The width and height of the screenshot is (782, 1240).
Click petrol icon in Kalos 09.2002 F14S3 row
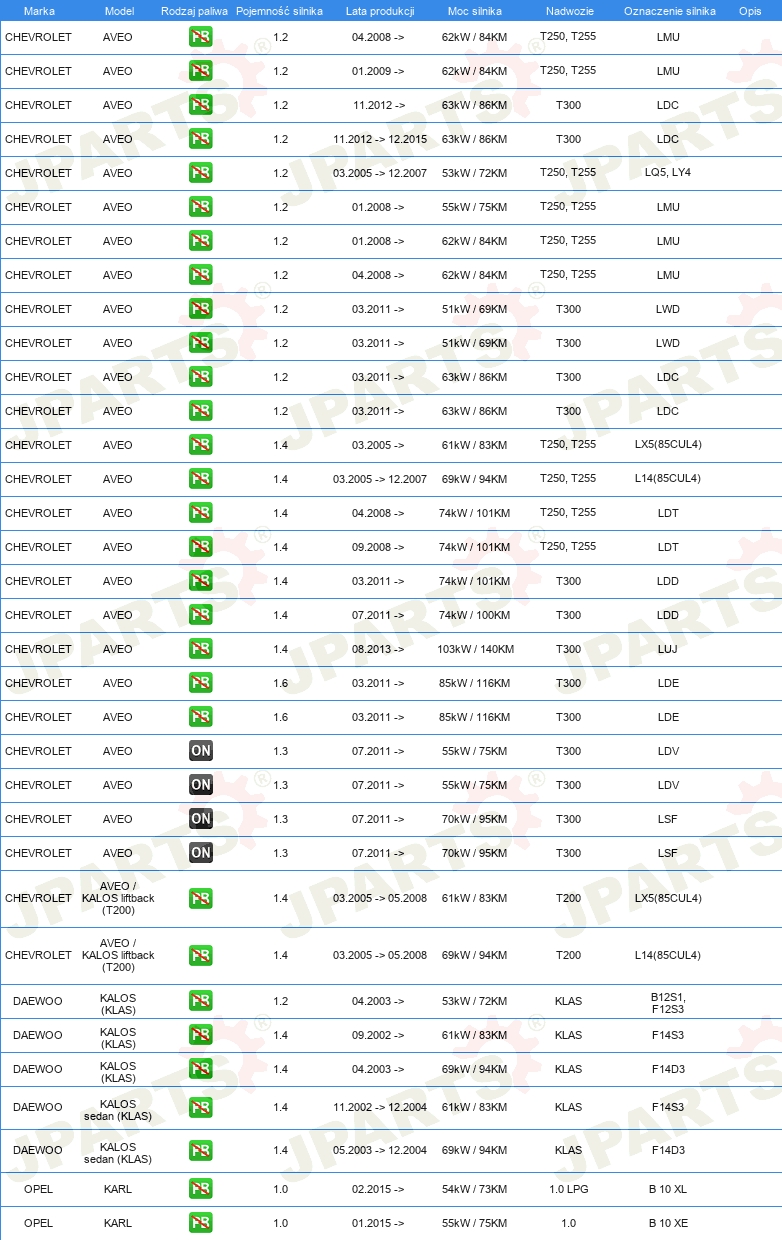click(201, 1035)
